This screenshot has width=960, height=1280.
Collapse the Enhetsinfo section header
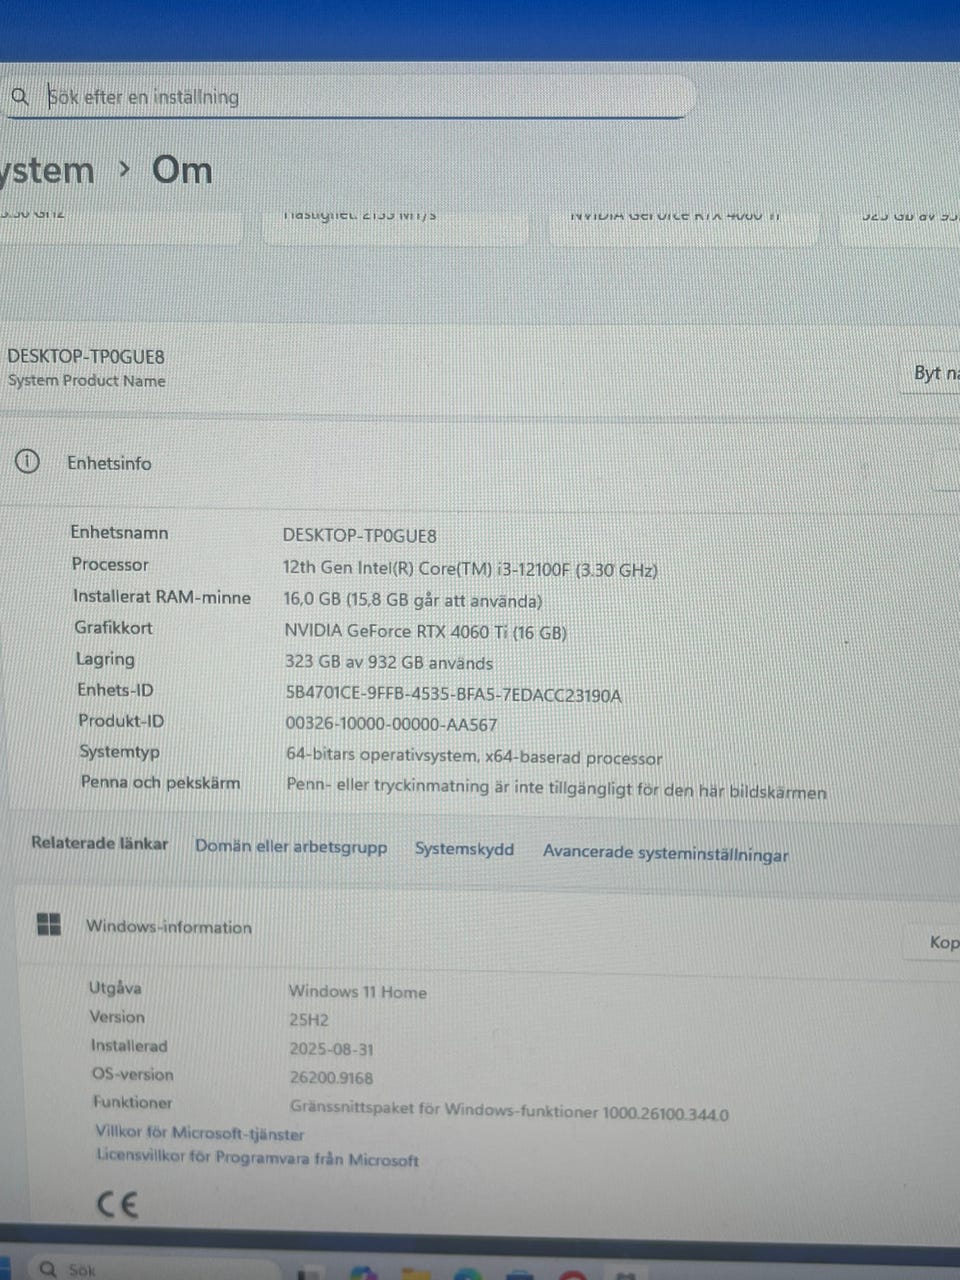(480, 463)
